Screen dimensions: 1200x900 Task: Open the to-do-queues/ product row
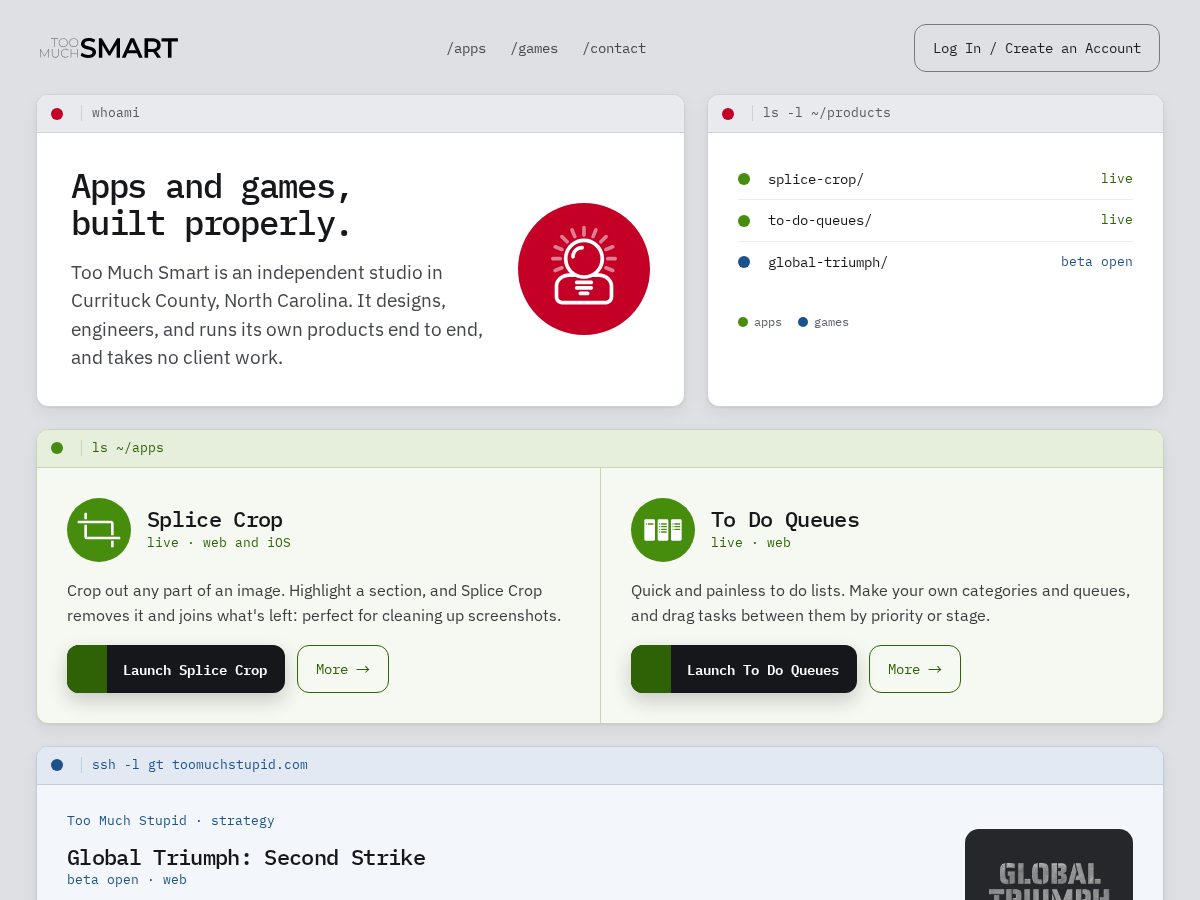click(x=935, y=220)
